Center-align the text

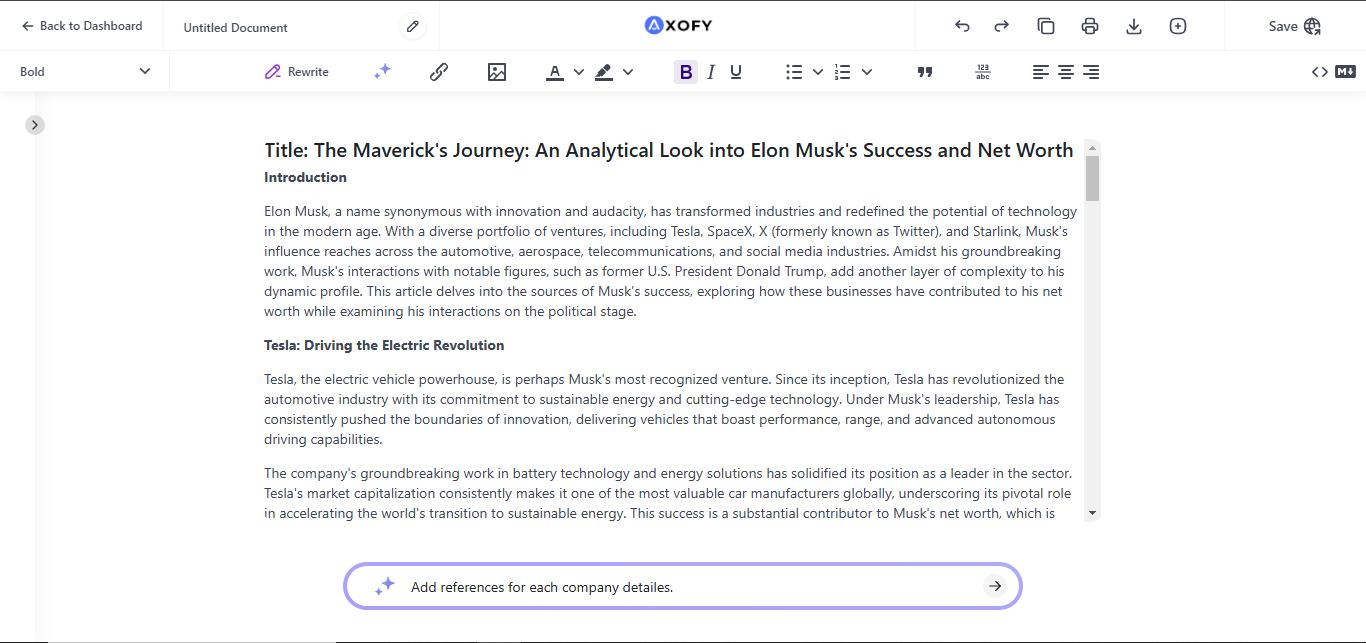coord(1066,72)
